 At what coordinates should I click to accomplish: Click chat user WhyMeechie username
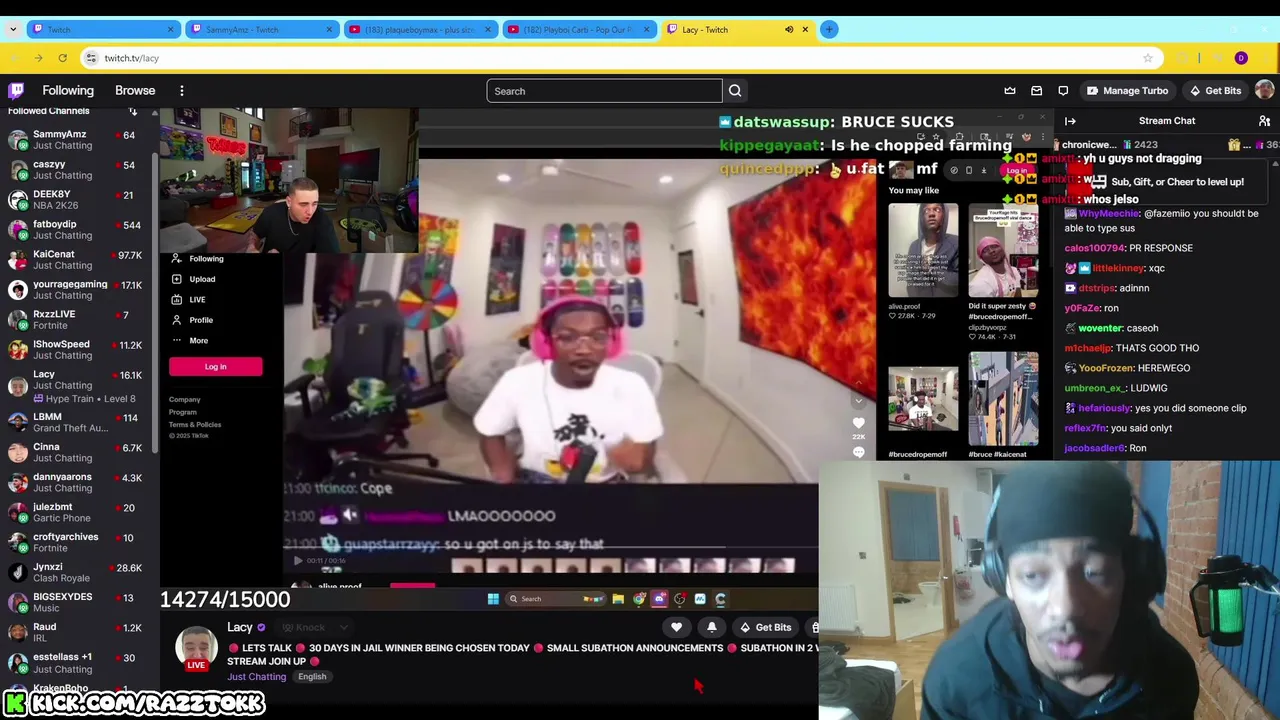1109,213
